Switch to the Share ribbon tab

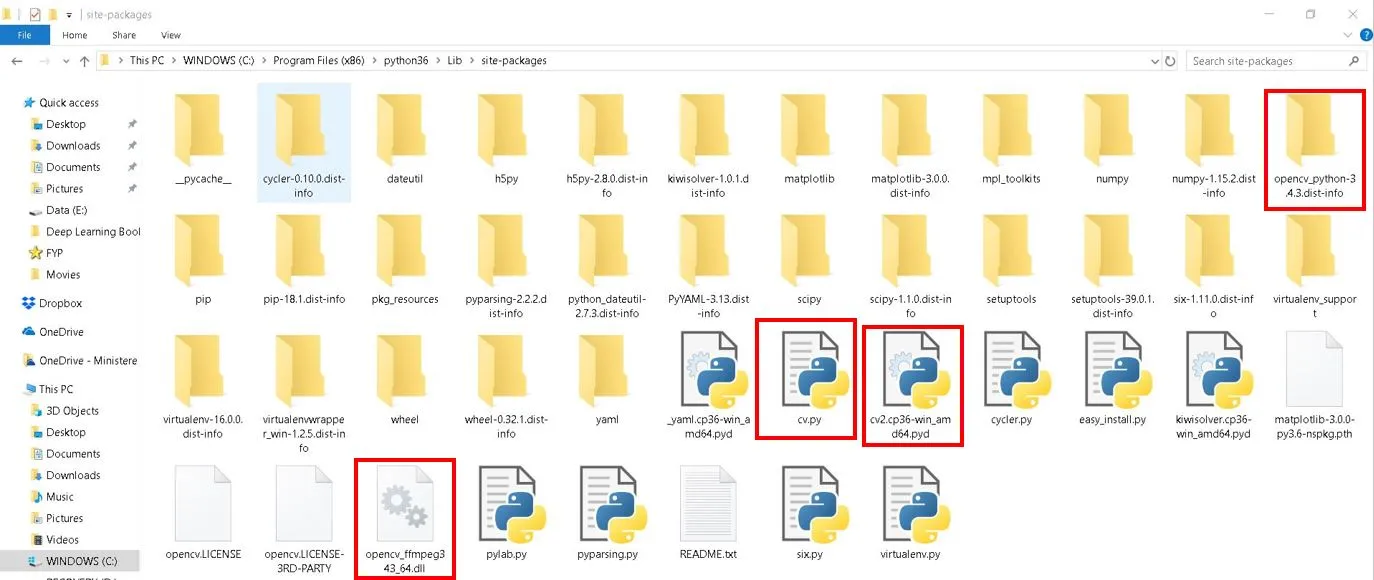[x=124, y=35]
